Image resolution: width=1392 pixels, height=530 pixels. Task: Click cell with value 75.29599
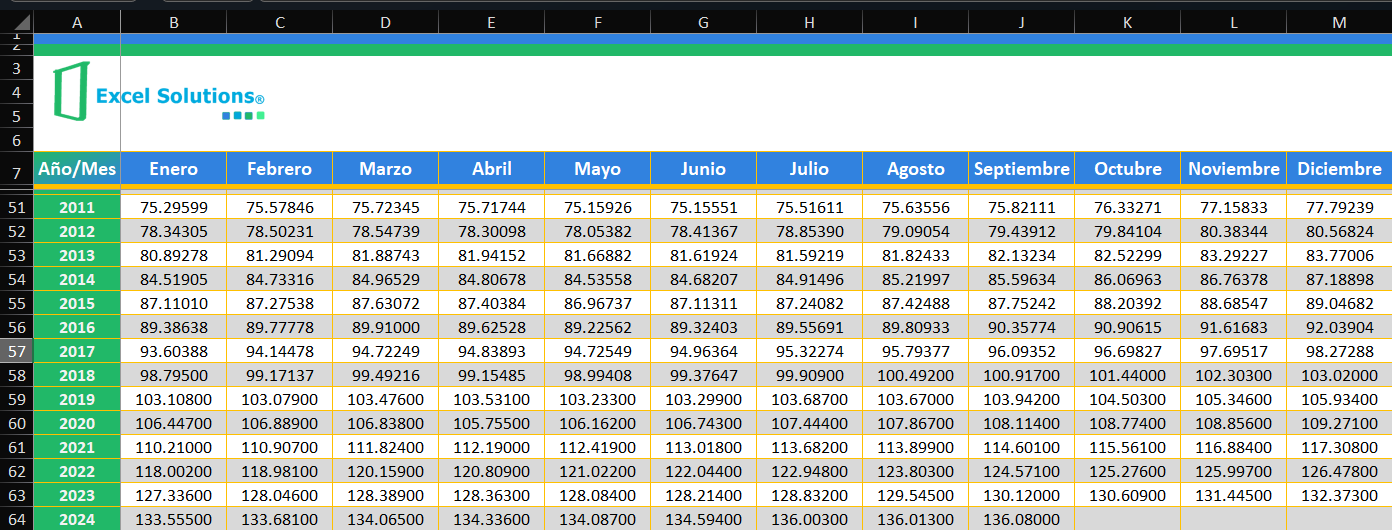tap(174, 207)
